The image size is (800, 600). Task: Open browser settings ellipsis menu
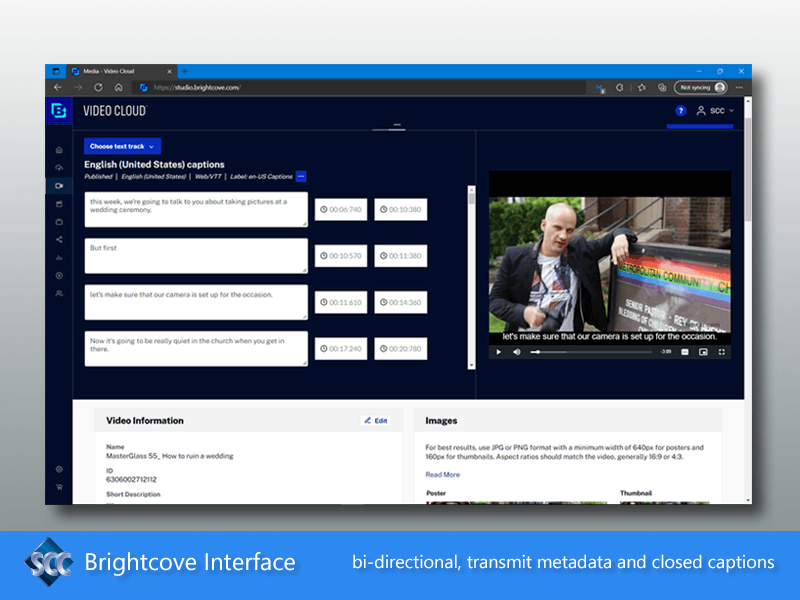[739, 88]
